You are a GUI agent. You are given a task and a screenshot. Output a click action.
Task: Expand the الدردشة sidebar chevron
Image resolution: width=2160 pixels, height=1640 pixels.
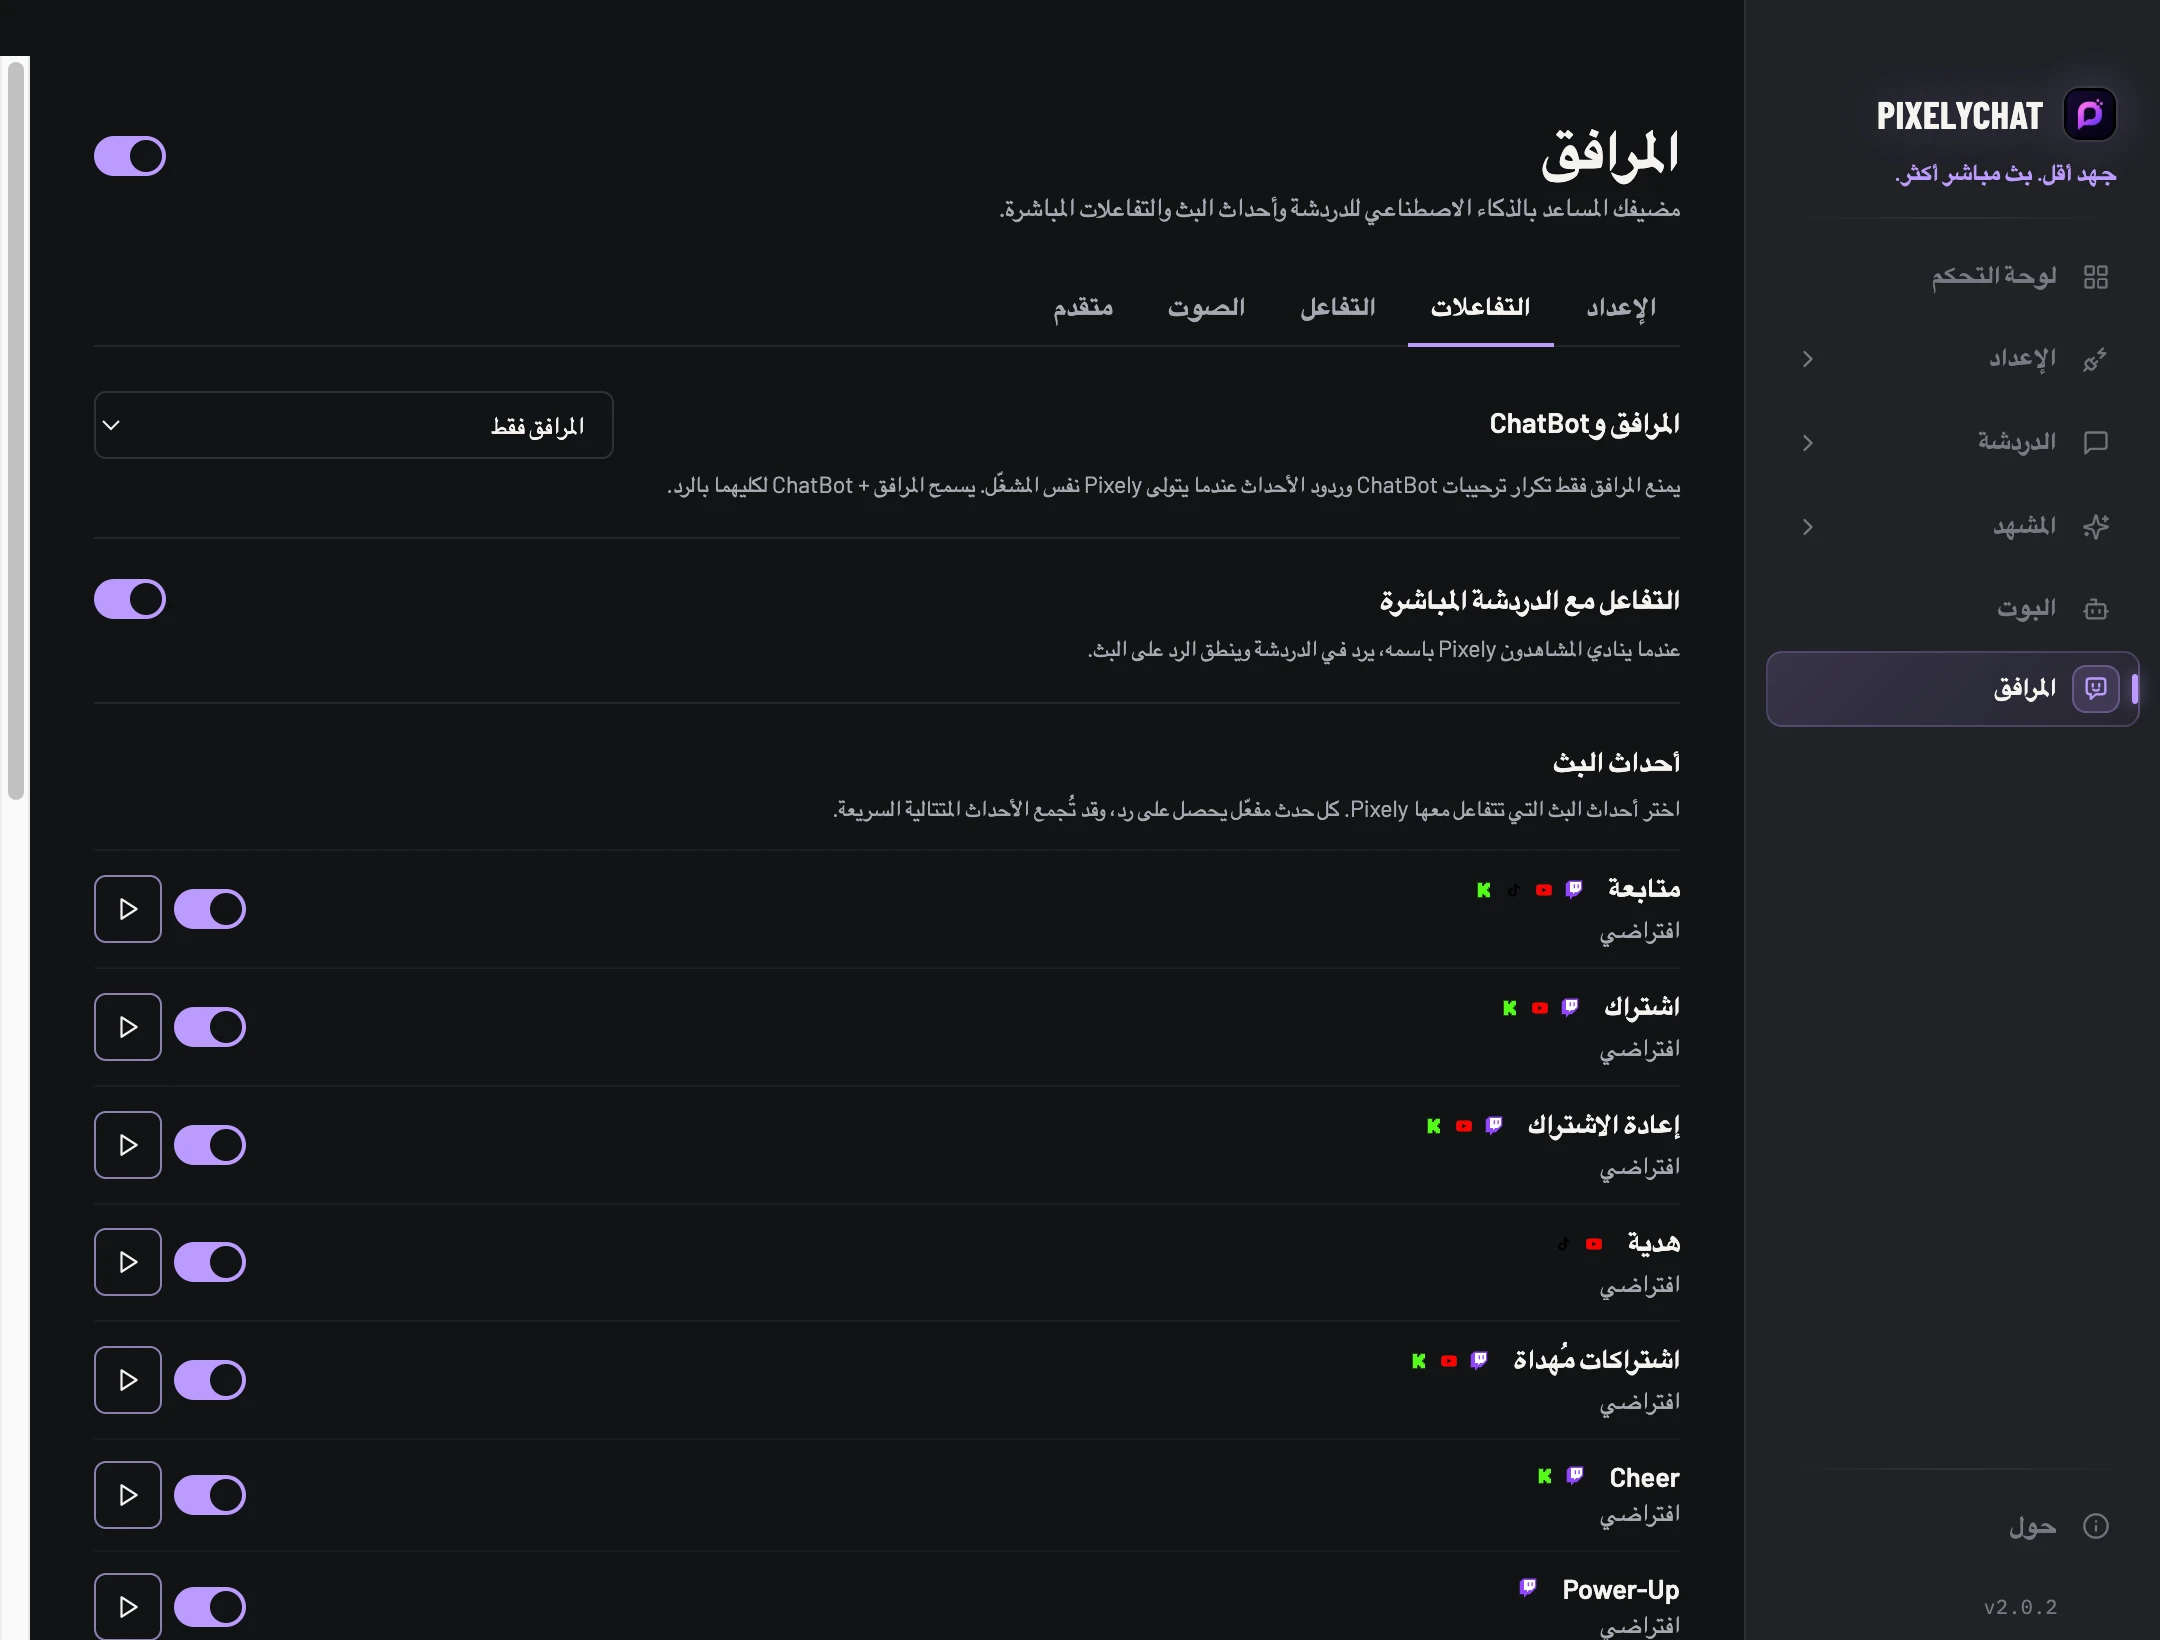pyautogui.click(x=1808, y=442)
